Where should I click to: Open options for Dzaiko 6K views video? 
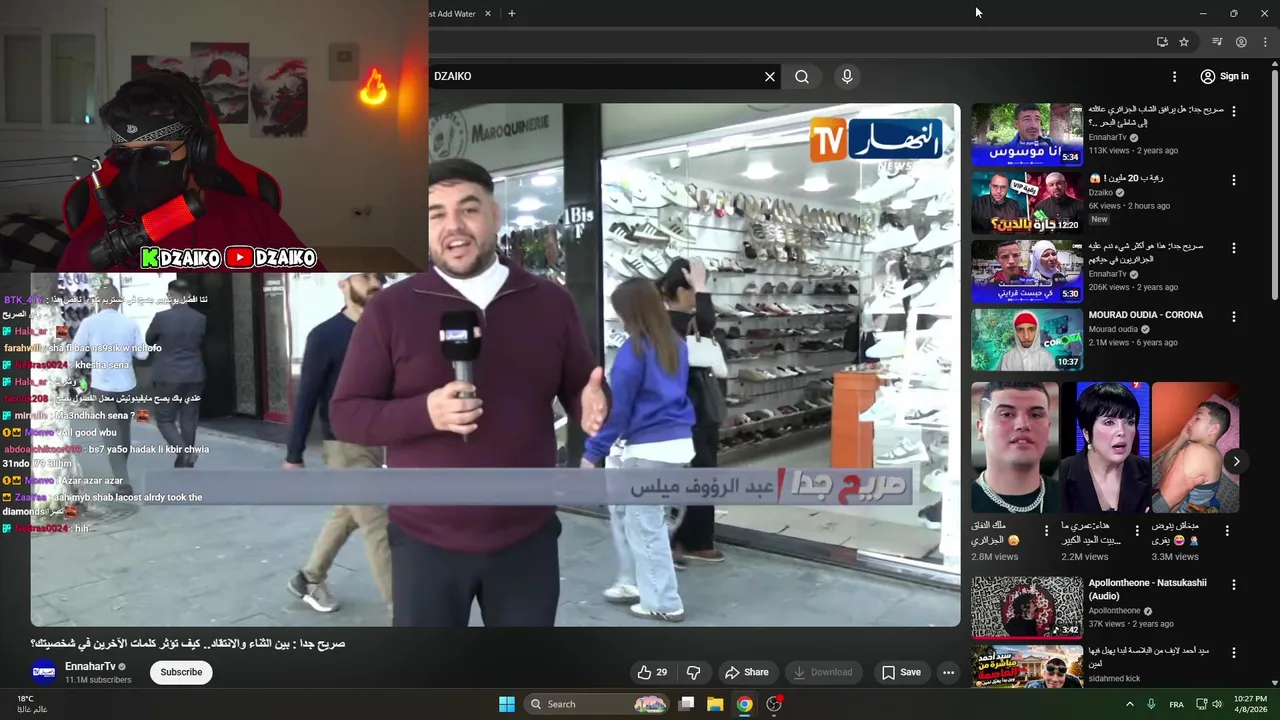[1233, 180]
